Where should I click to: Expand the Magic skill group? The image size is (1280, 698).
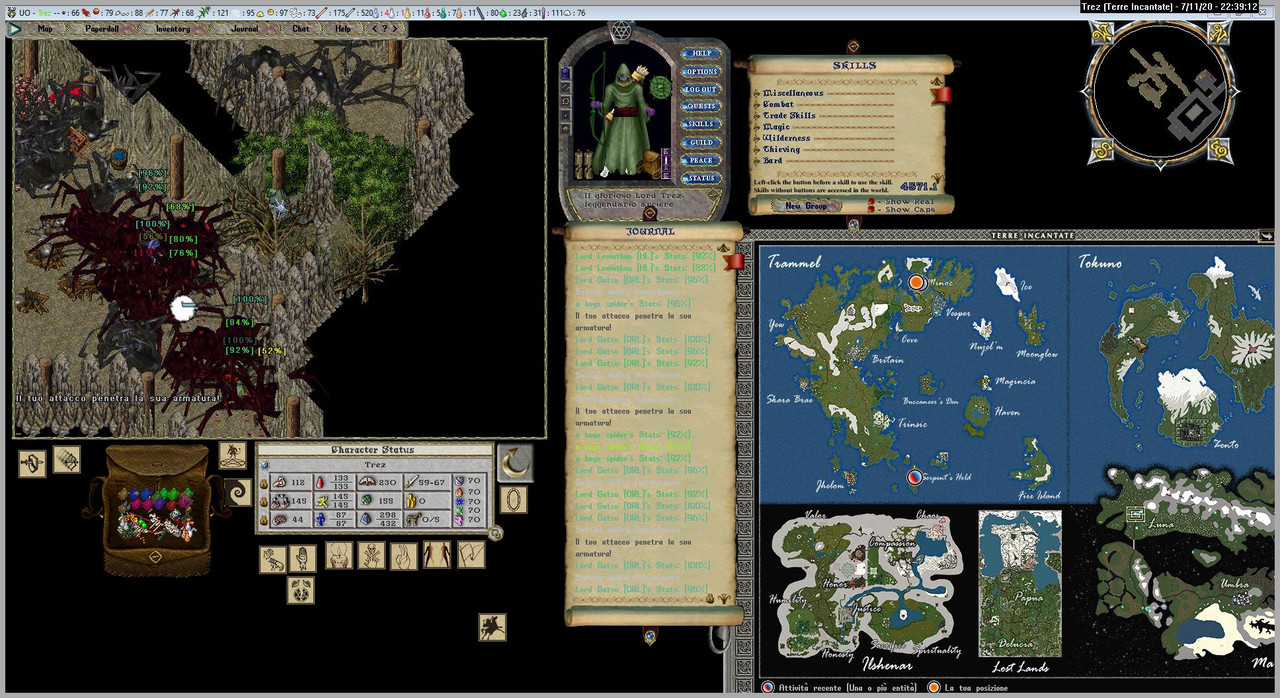(x=757, y=127)
